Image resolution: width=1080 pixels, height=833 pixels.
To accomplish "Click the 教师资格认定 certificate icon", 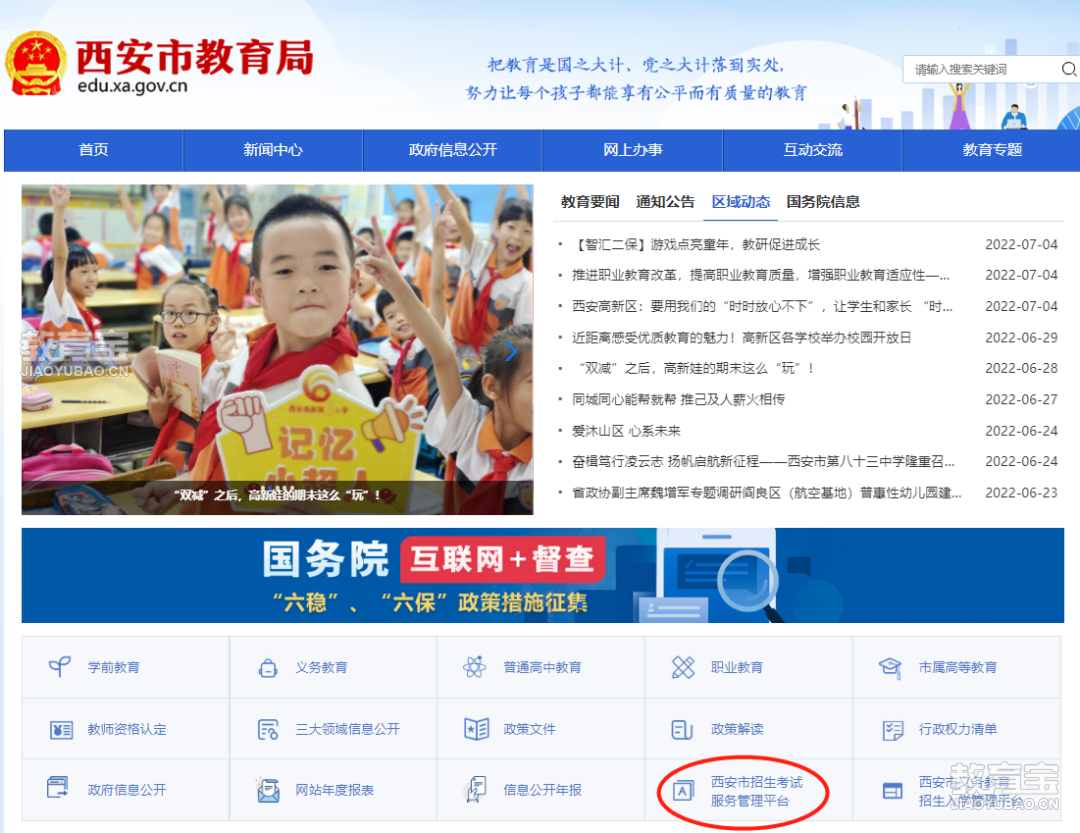I will [x=61, y=729].
